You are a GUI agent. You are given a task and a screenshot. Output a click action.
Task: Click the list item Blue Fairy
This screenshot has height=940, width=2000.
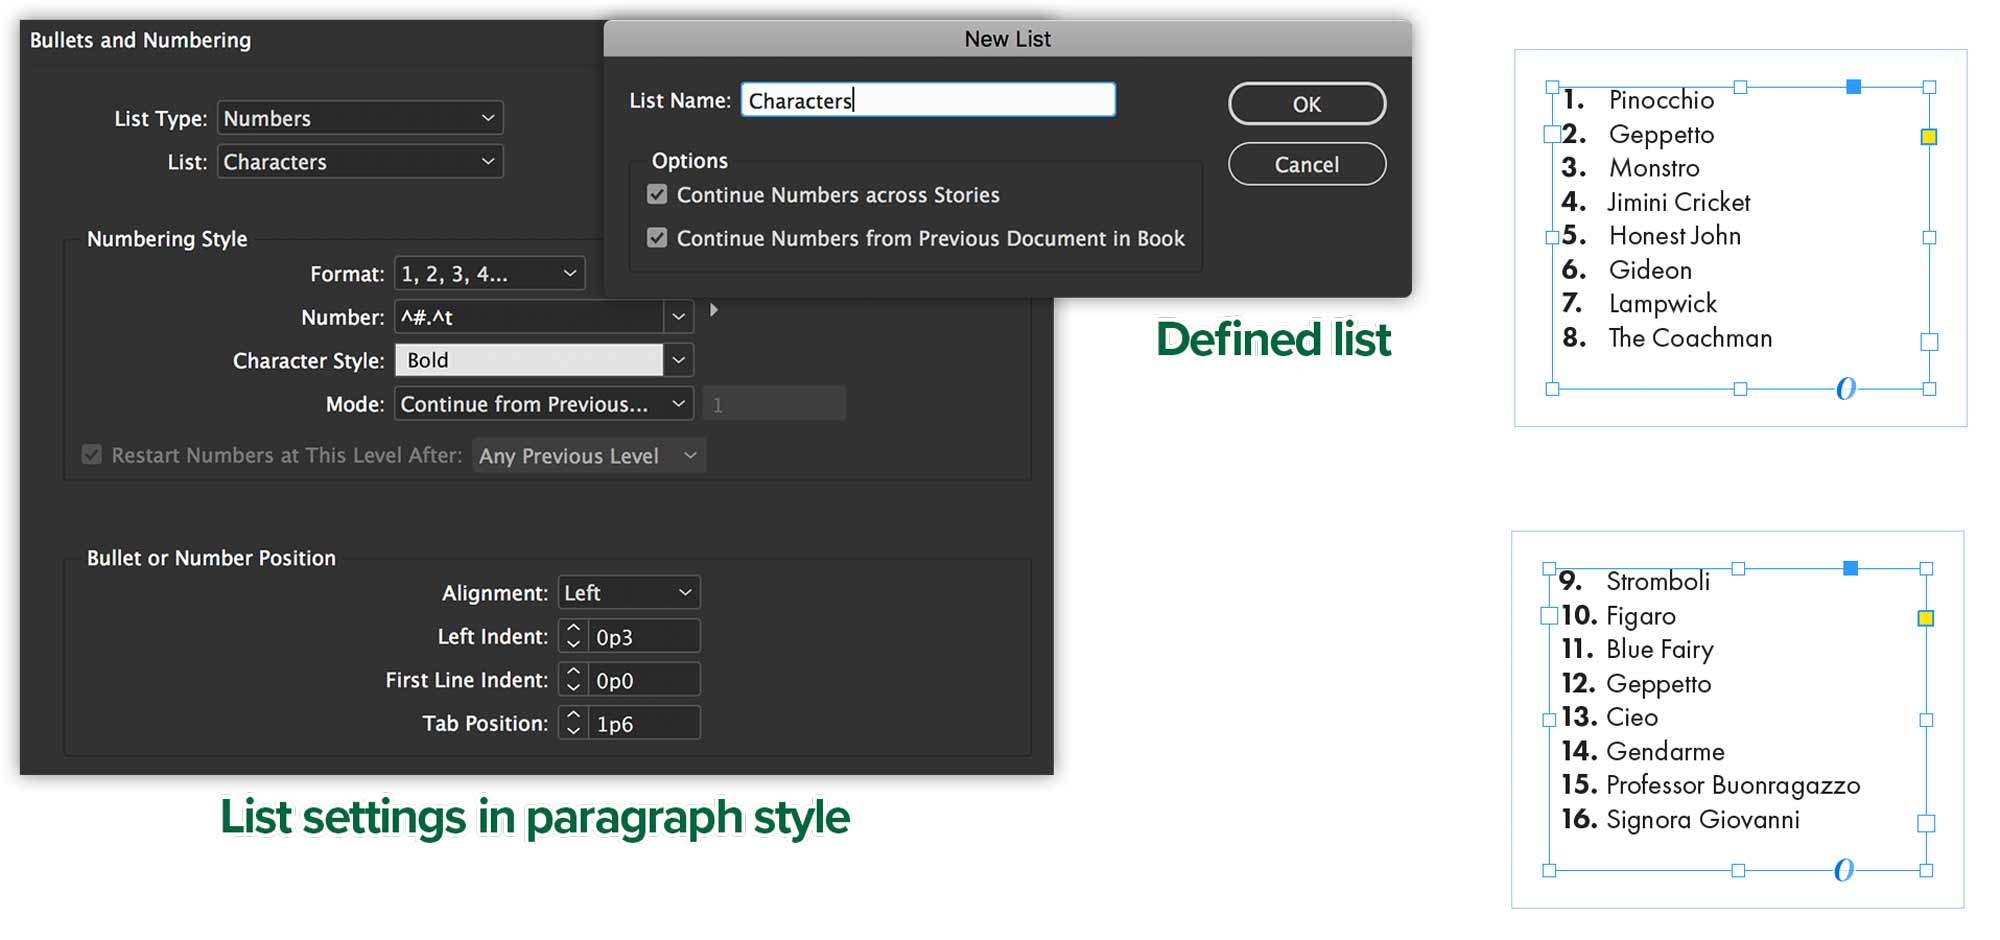pyautogui.click(x=1660, y=650)
